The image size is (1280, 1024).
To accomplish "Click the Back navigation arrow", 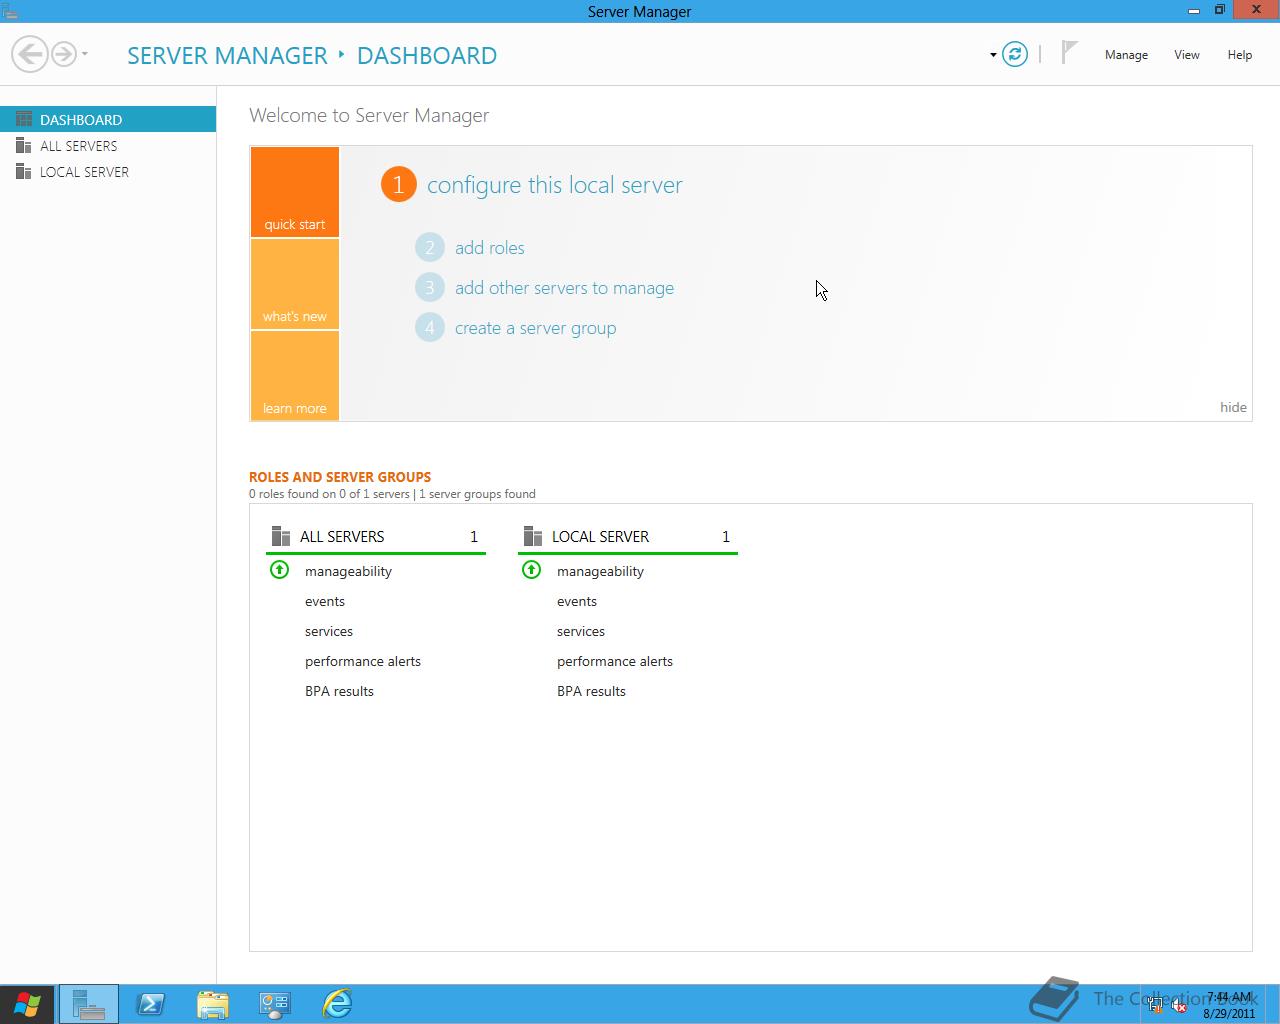I will click(x=30, y=54).
